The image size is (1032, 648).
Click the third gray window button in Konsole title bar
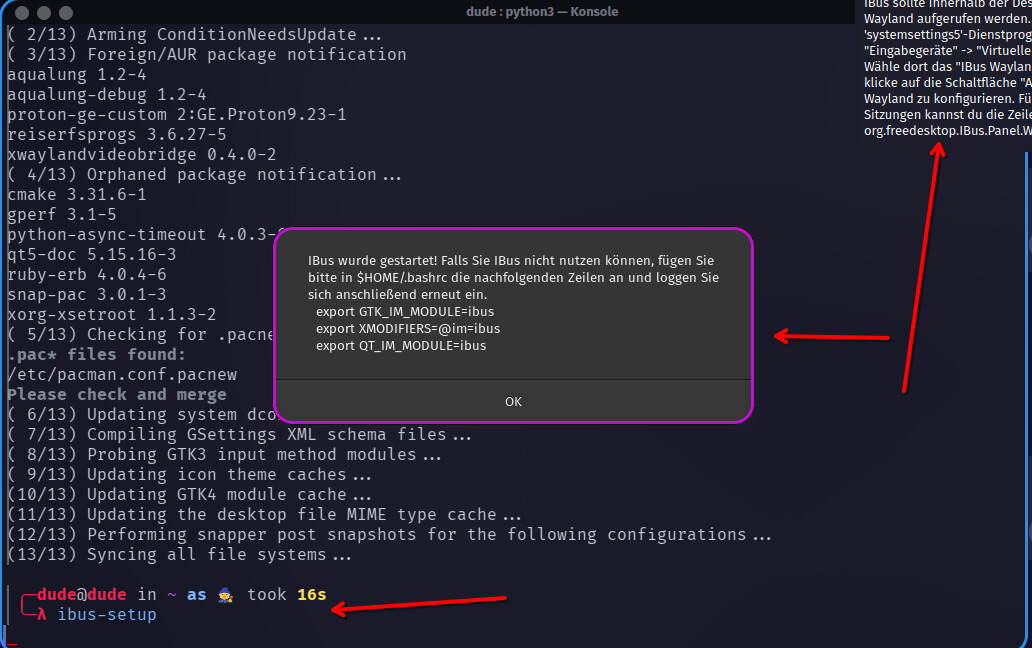(x=66, y=12)
